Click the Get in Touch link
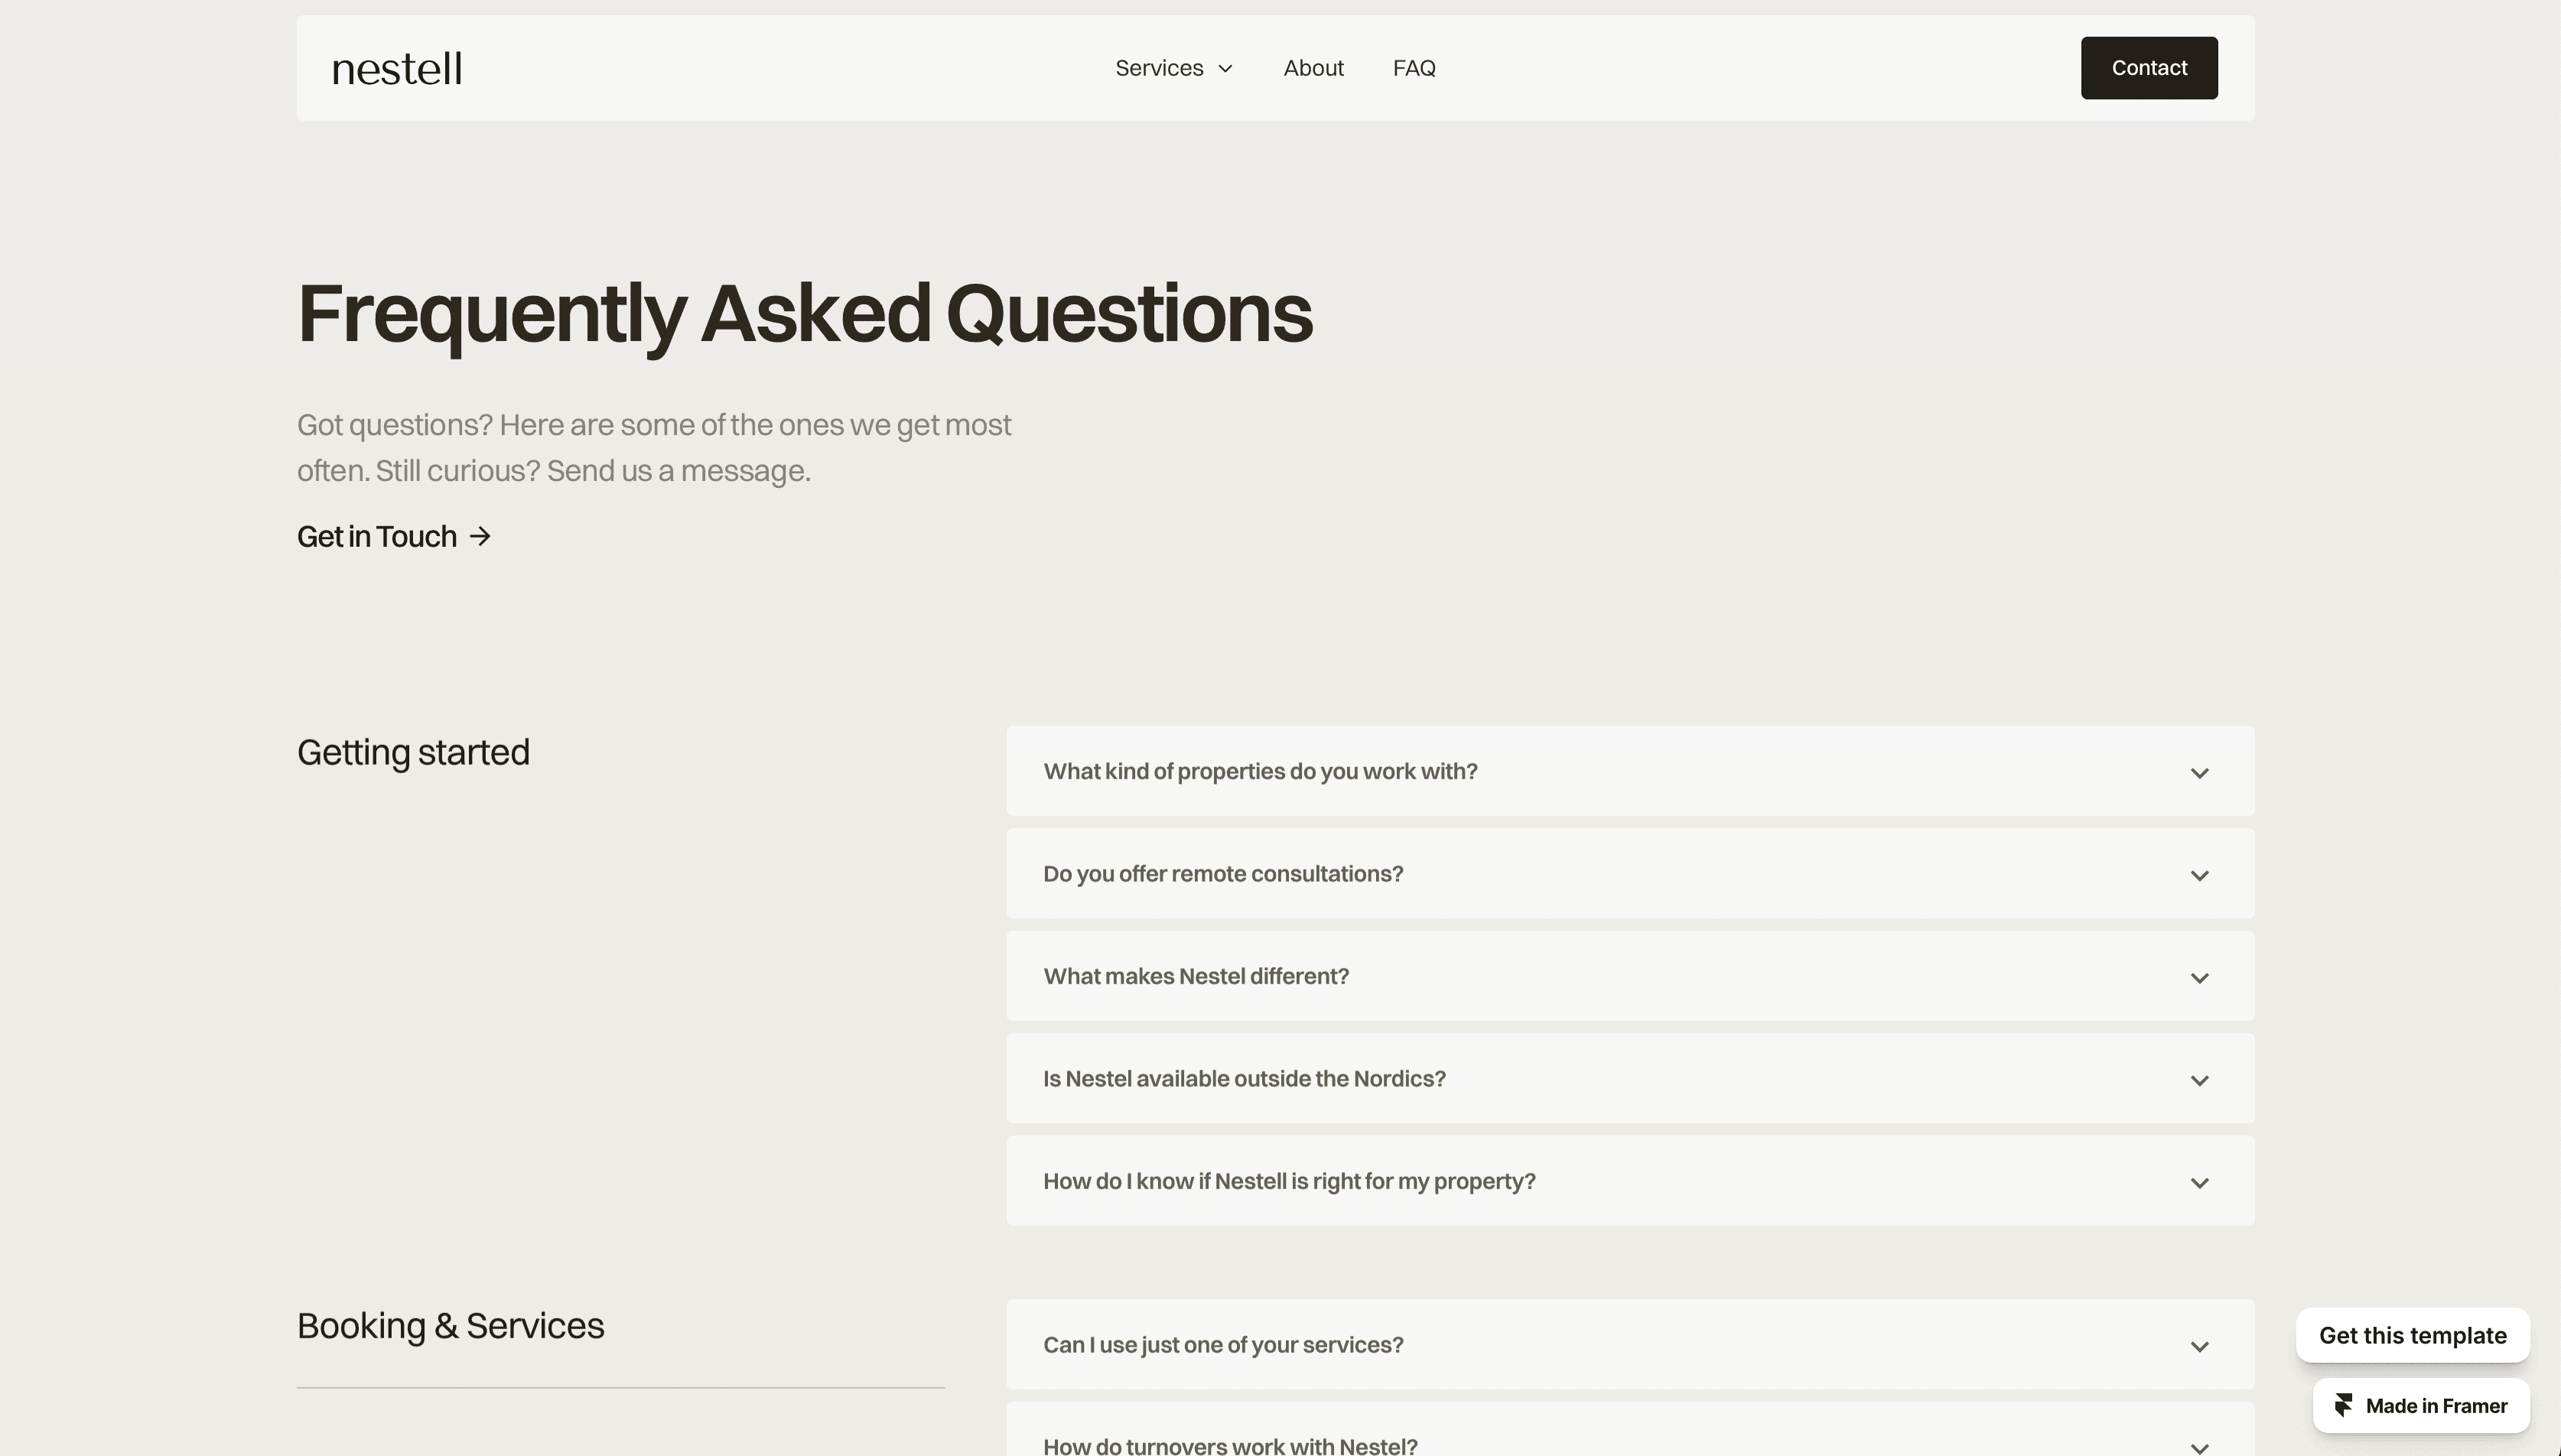The height and width of the screenshot is (1456, 2561). point(377,537)
